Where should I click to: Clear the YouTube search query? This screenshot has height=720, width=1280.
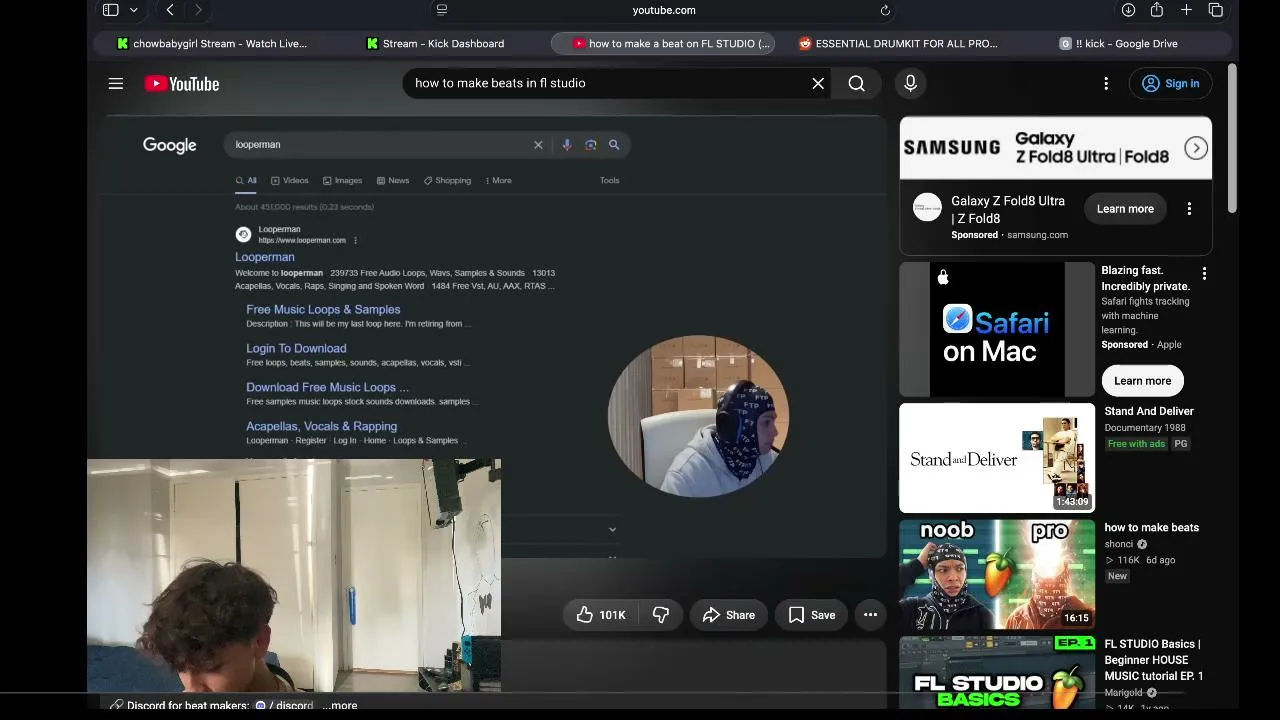818,83
